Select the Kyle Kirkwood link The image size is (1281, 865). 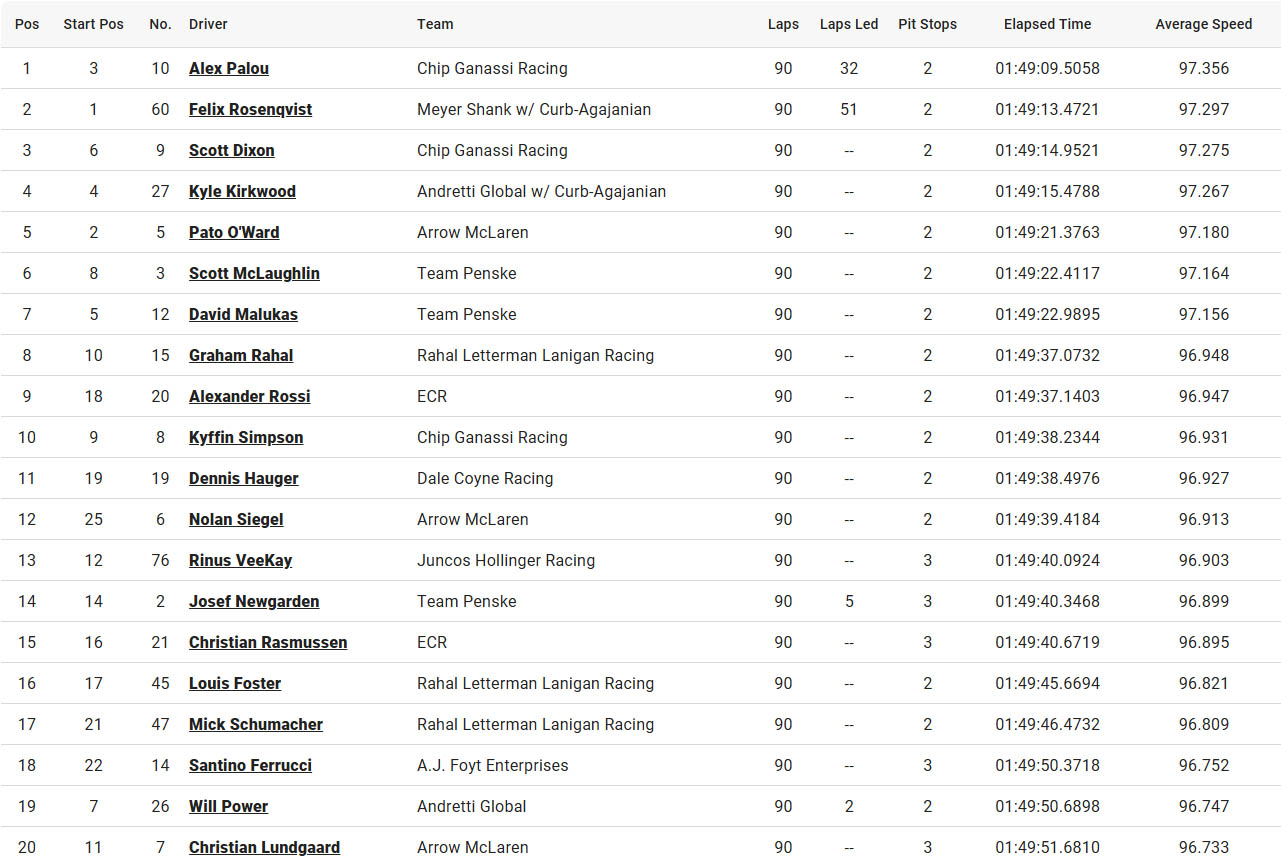click(242, 192)
